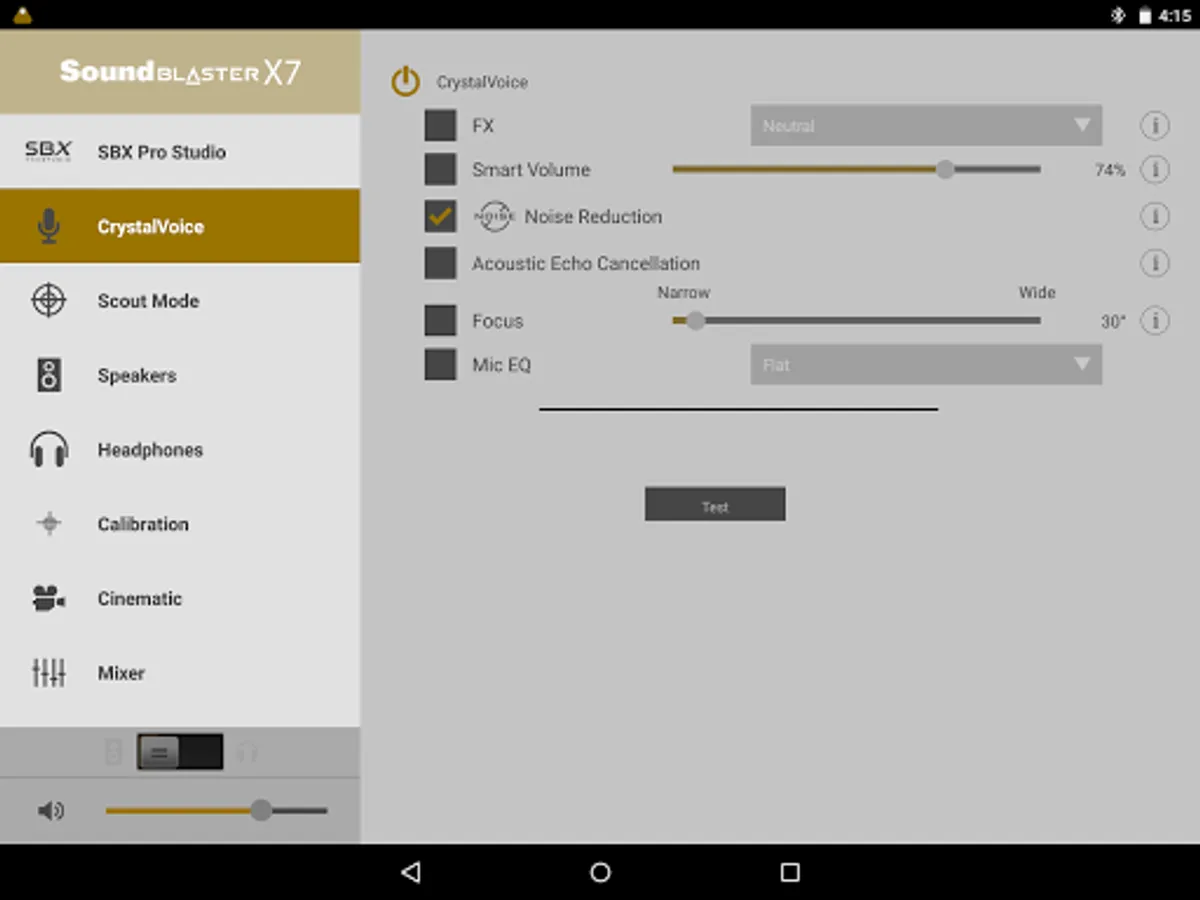Click speaker icon beside output switch
The image size is (1200, 900).
pyautogui.click(x=113, y=752)
